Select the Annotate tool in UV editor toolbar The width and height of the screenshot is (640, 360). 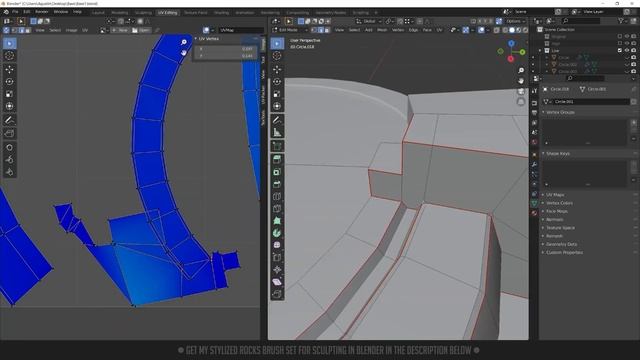(9, 120)
